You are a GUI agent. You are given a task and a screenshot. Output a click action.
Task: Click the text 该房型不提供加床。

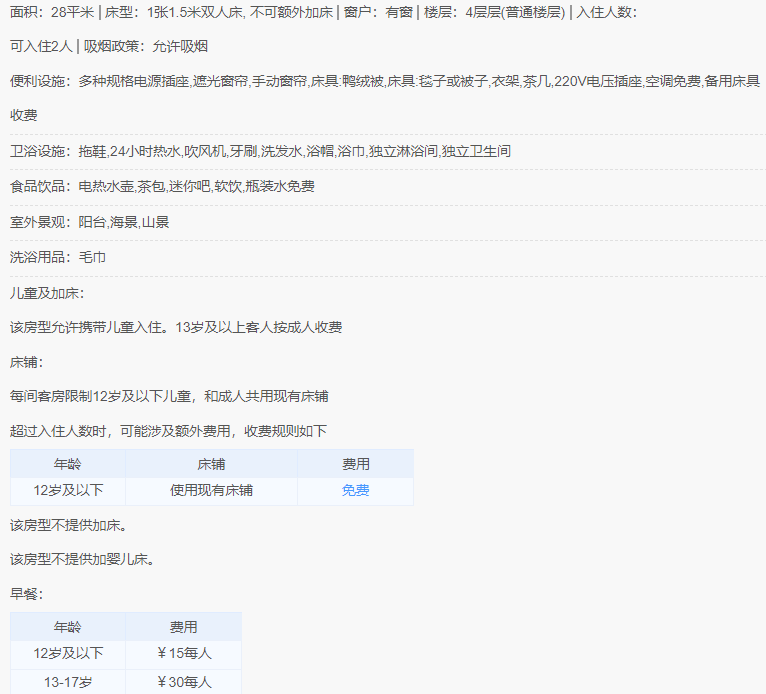68,526
